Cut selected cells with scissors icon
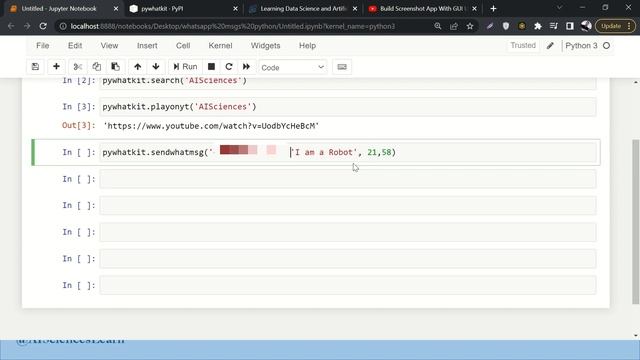Viewport: 640px width, 360px height. click(x=78, y=67)
